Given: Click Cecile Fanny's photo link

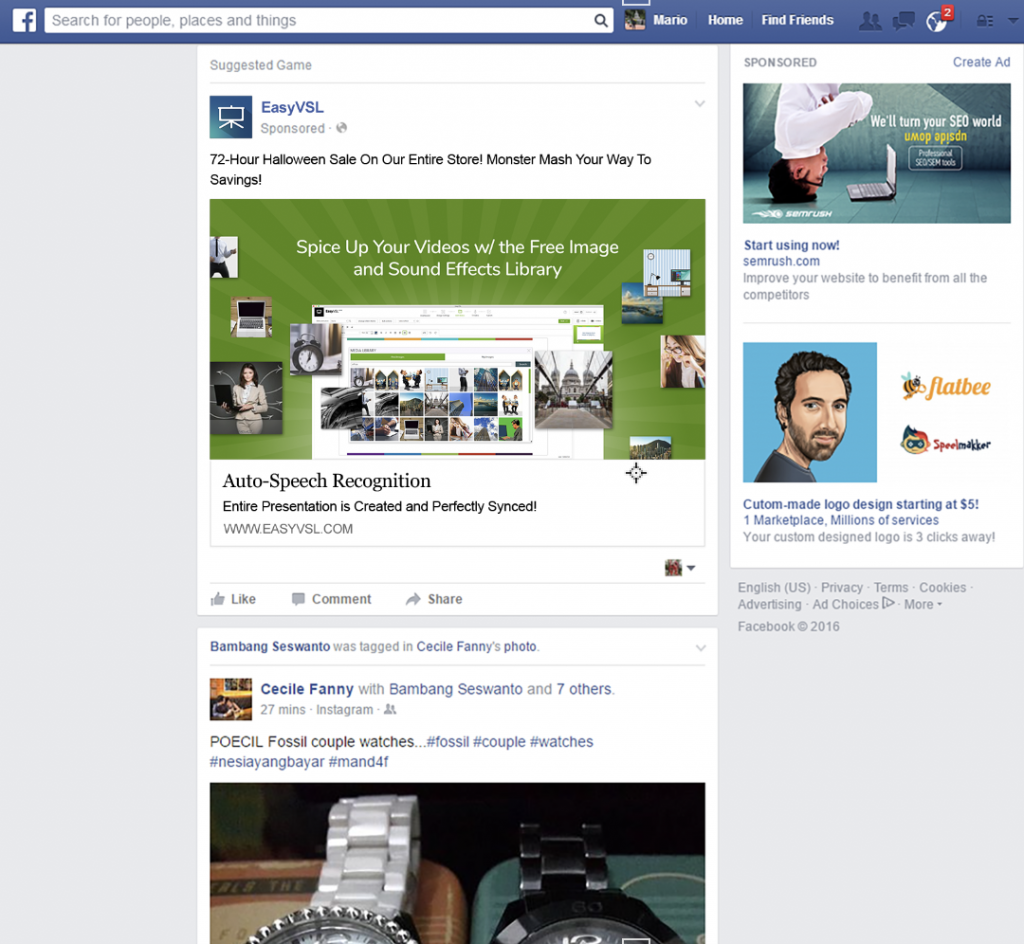Looking at the screenshot, I should (477, 646).
